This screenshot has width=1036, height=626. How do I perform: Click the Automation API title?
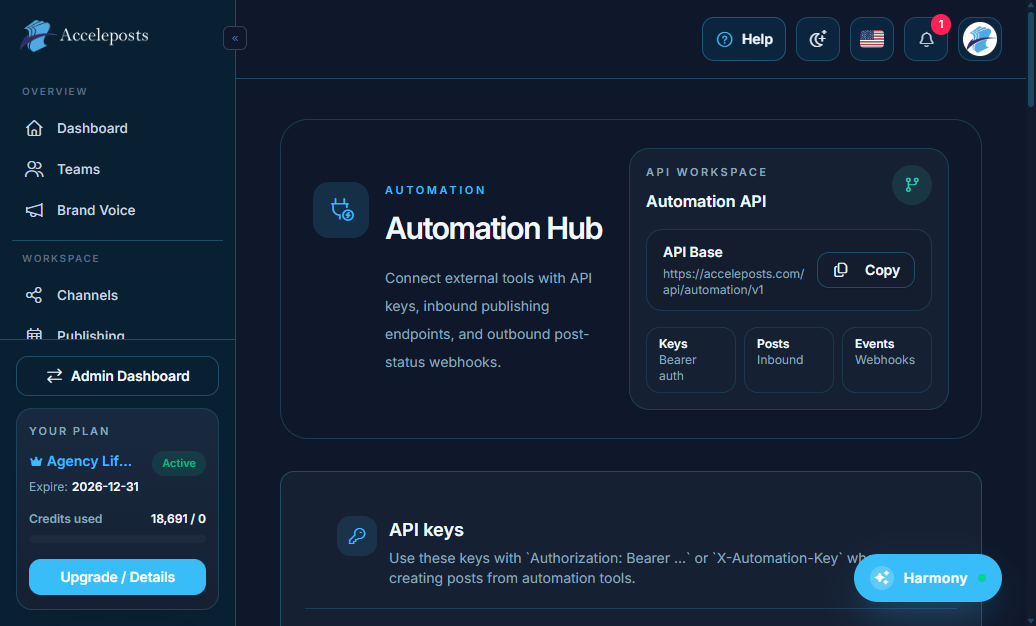click(706, 202)
